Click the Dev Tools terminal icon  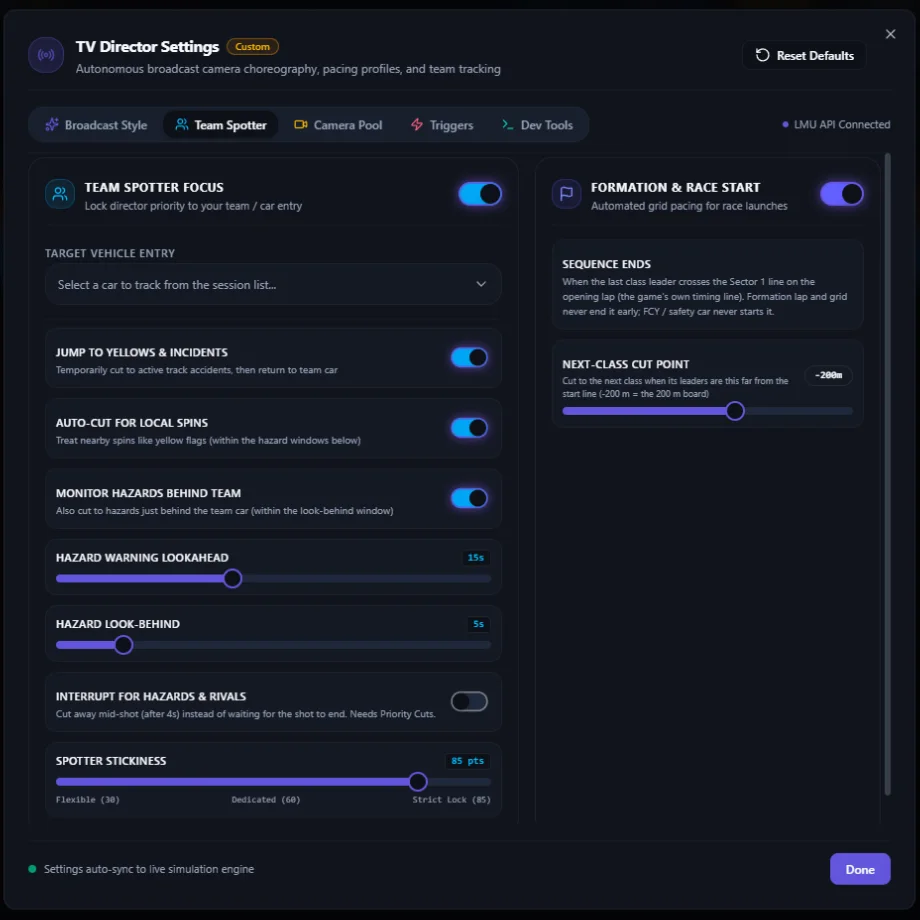click(x=508, y=124)
